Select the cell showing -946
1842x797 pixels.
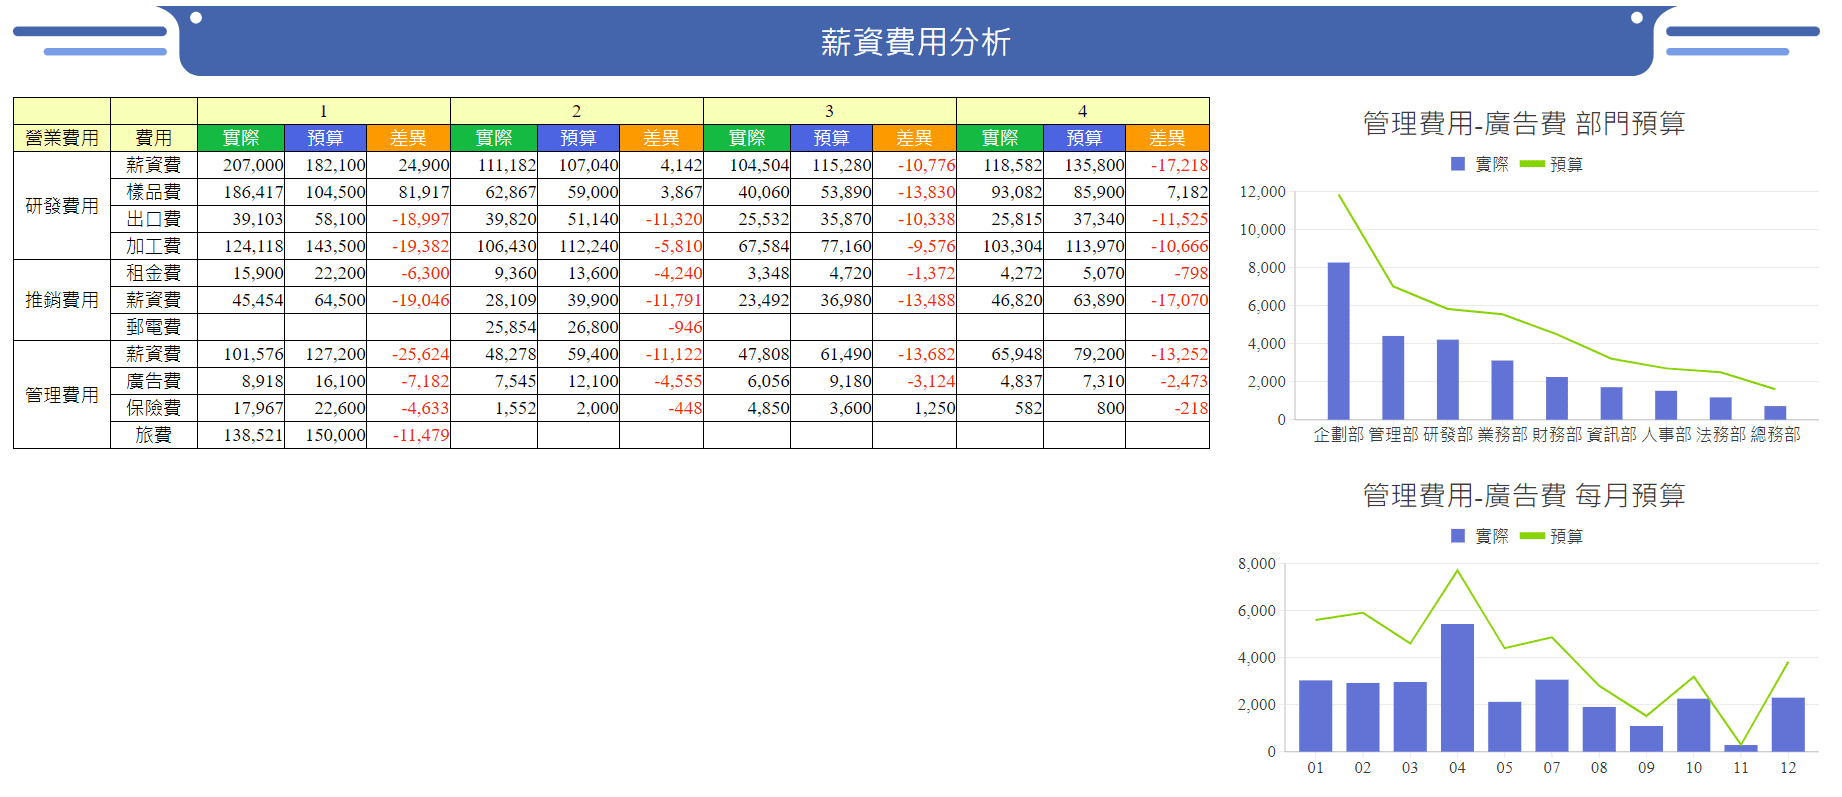(661, 327)
